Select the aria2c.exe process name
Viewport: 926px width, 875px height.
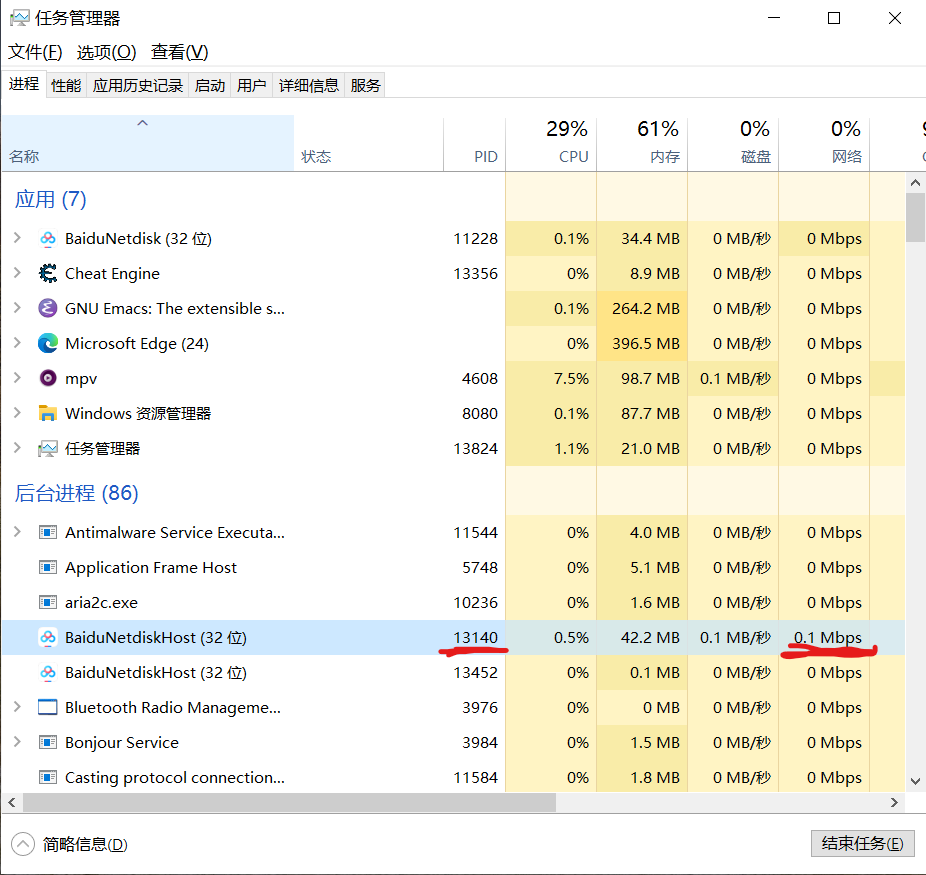pos(101,603)
